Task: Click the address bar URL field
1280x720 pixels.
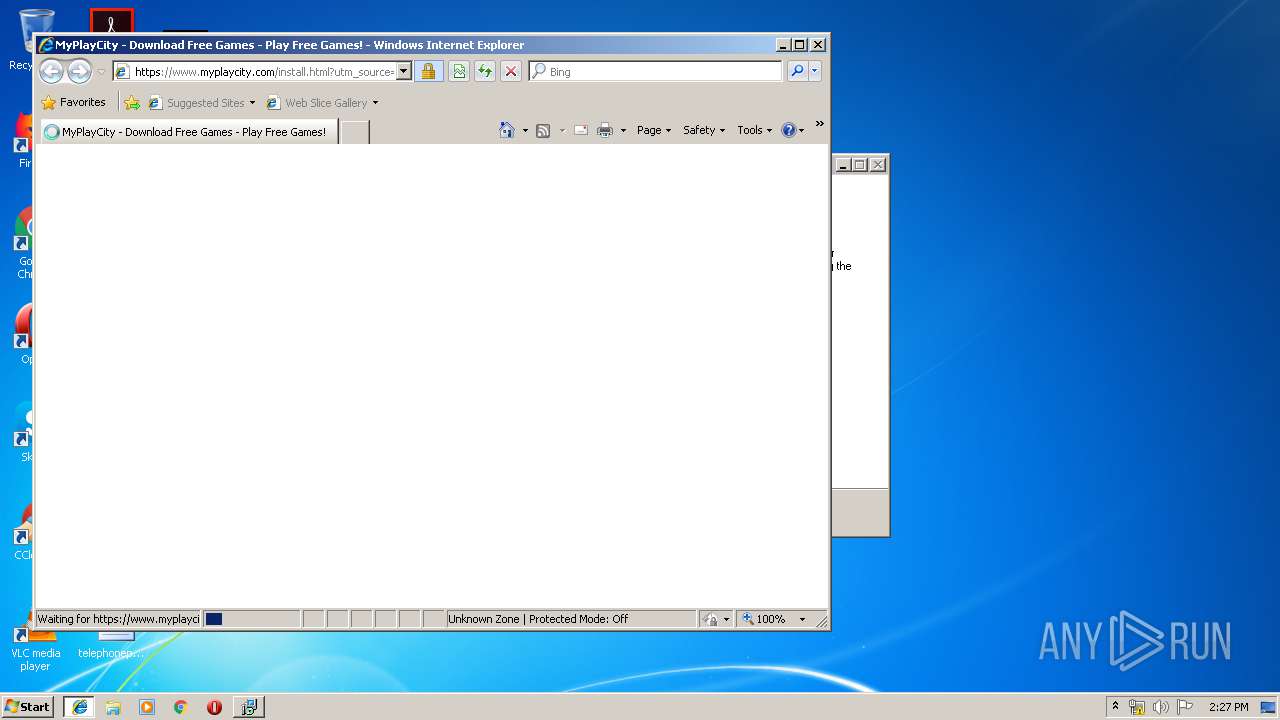Action: (x=263, y=72)
